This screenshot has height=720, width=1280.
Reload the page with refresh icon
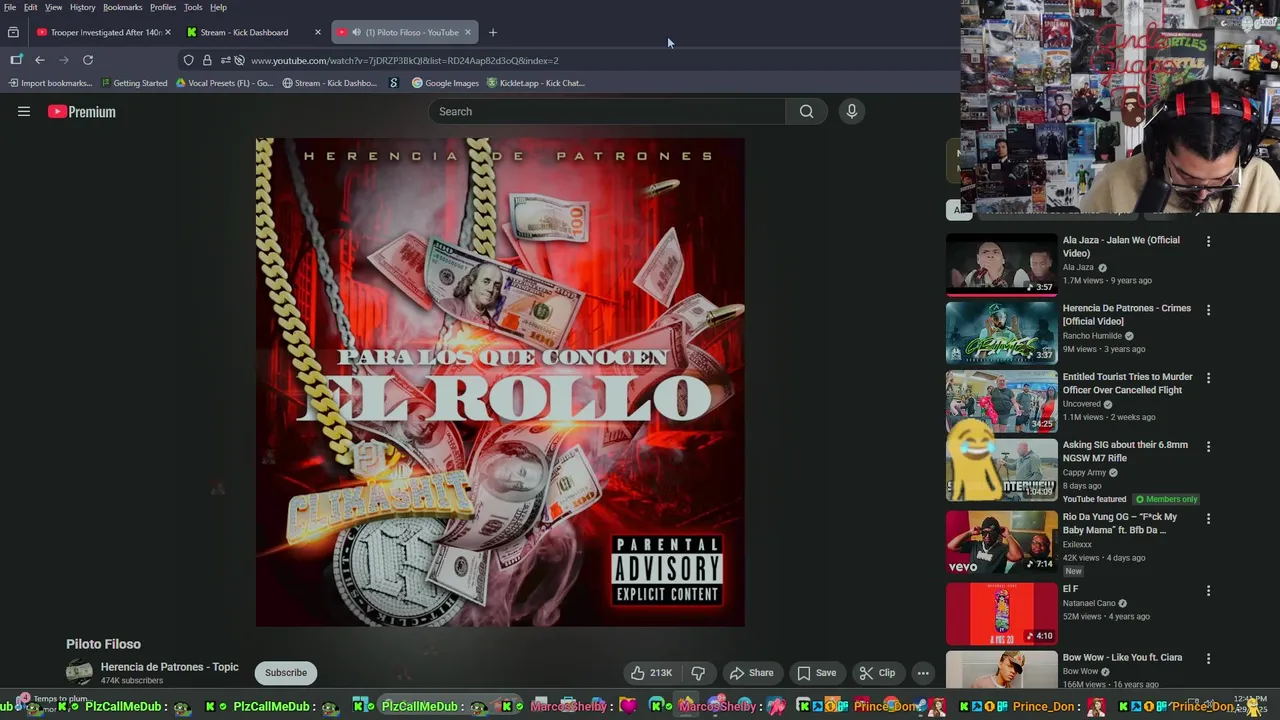tap(88, 60)
